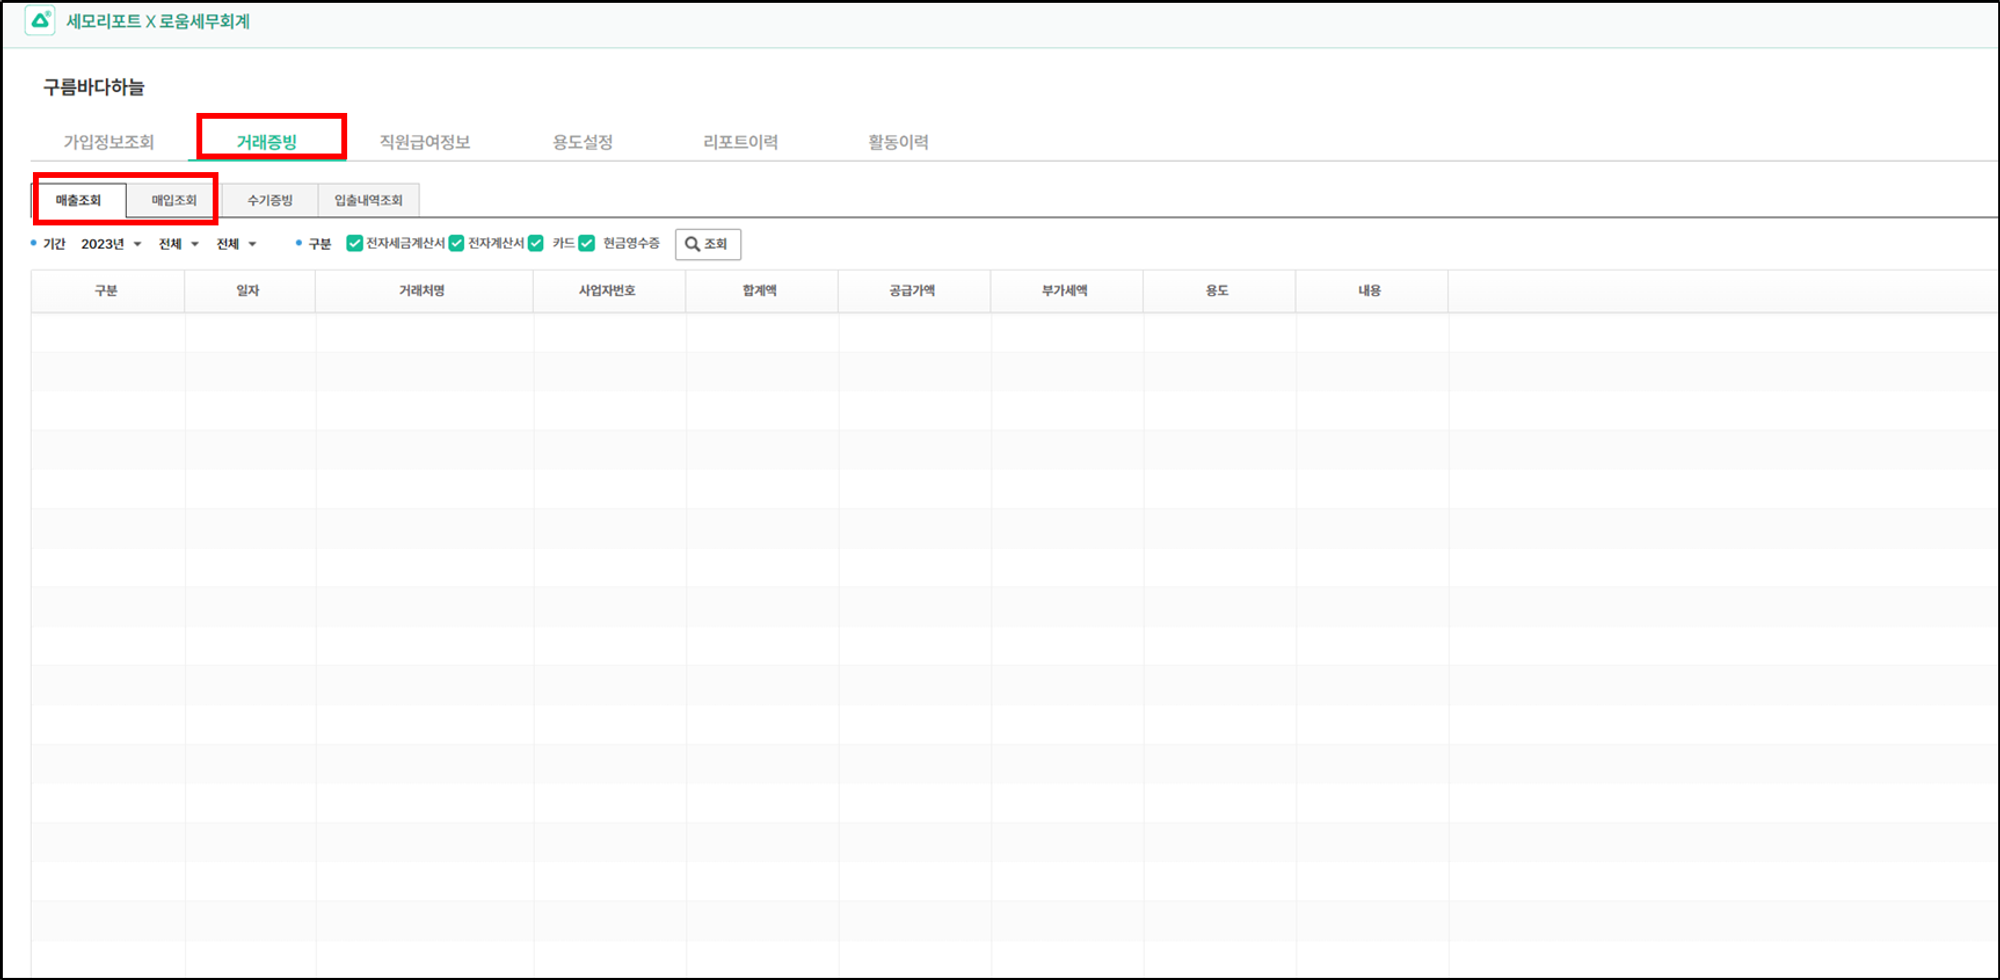This screenshot has width=2000, height=980.
Task: Toggle the 전자계산서 checkbox
Action: tap(457, 243)
